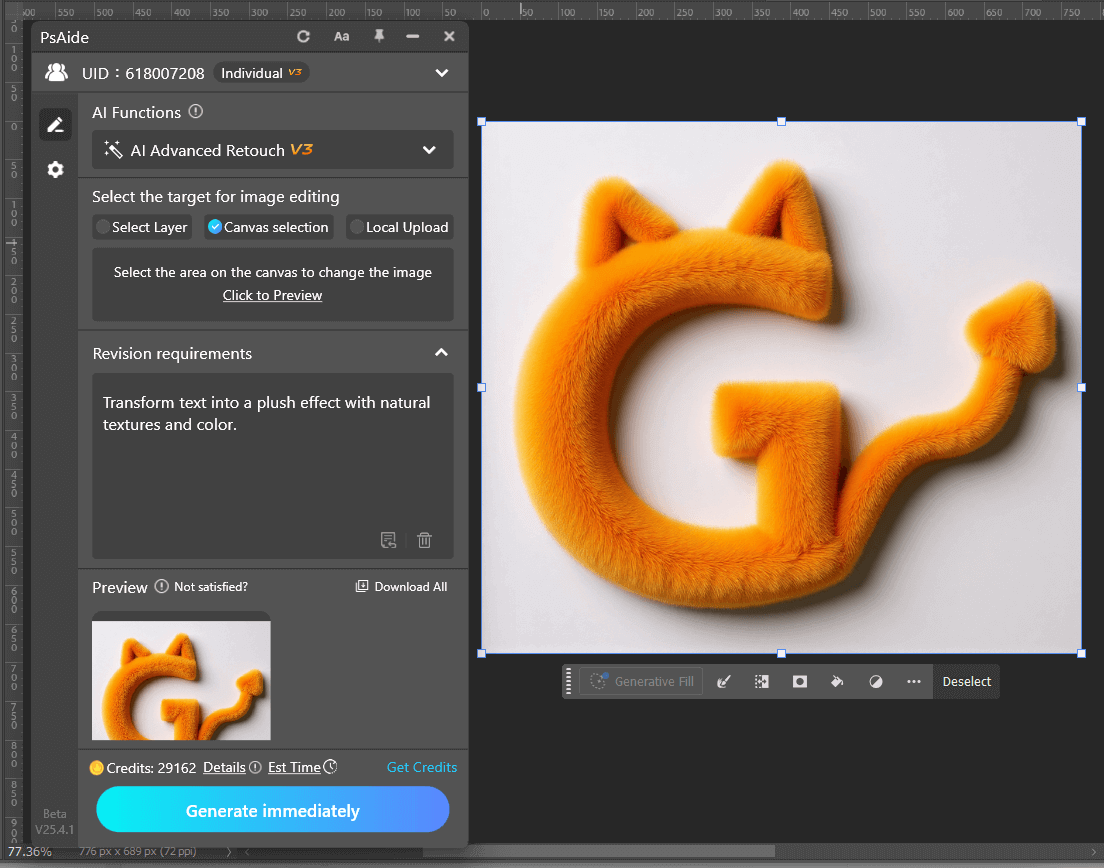Image resolution: width=1104 pixels, height=868 pixels.
Task: Click Download All above the preview
Action: [401, 586]
